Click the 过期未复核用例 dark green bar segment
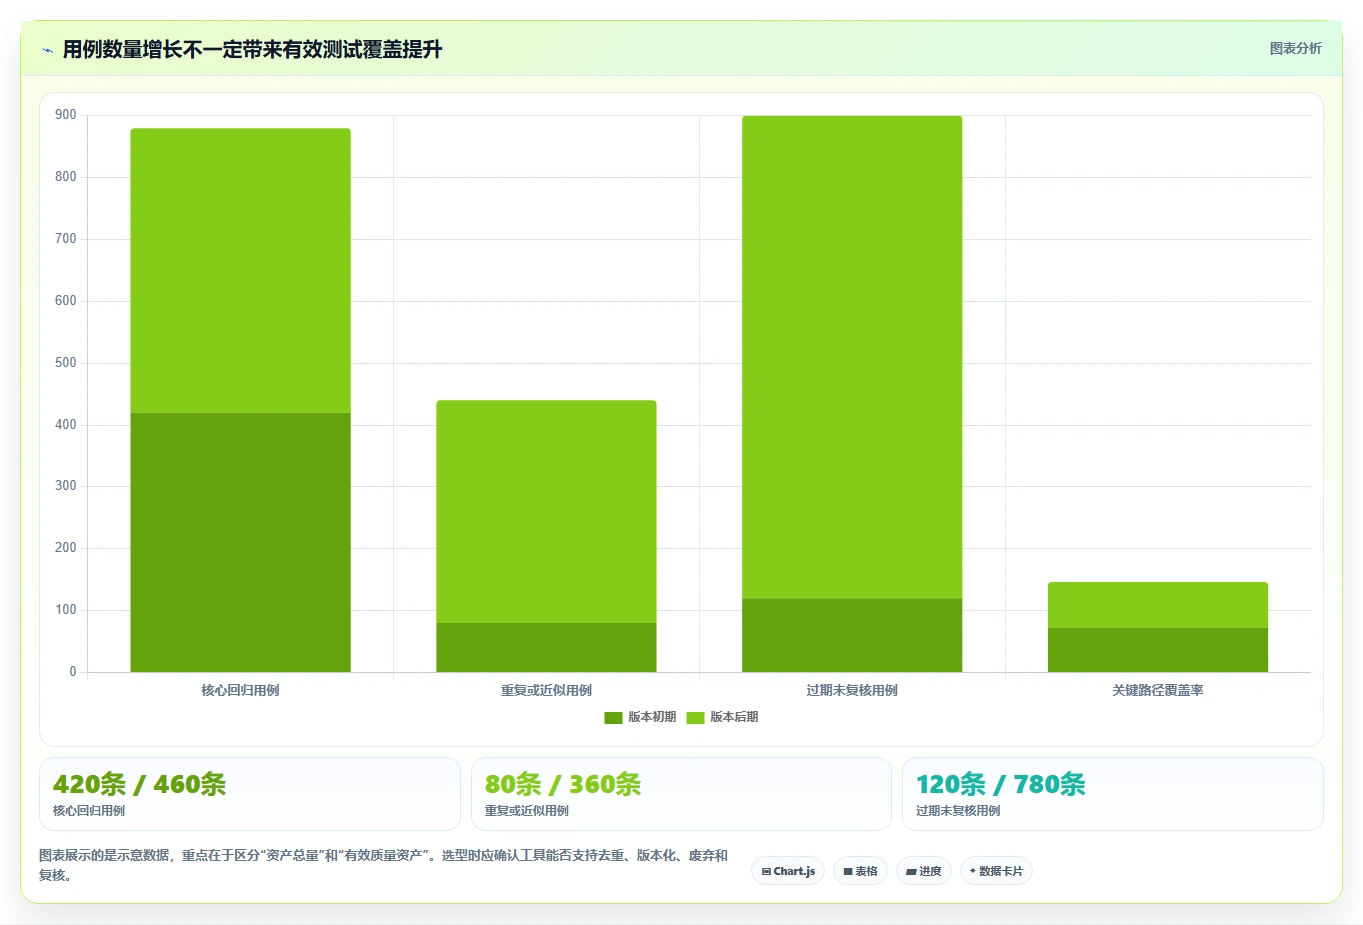The image size is (1363, 925). [852, 635]
